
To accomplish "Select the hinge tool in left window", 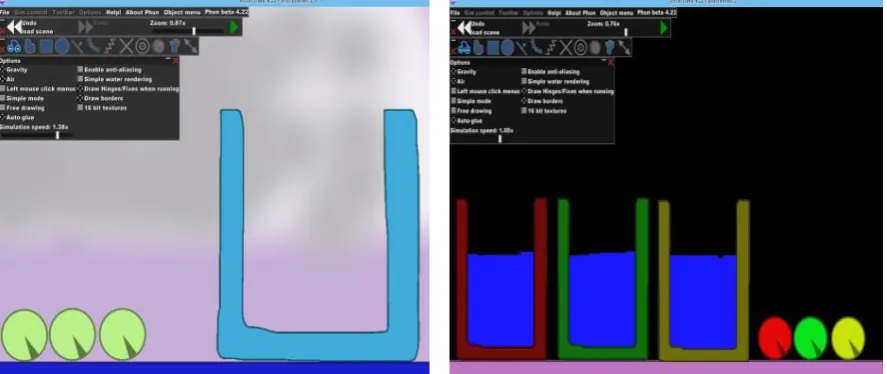I will (x=142, y=47).
